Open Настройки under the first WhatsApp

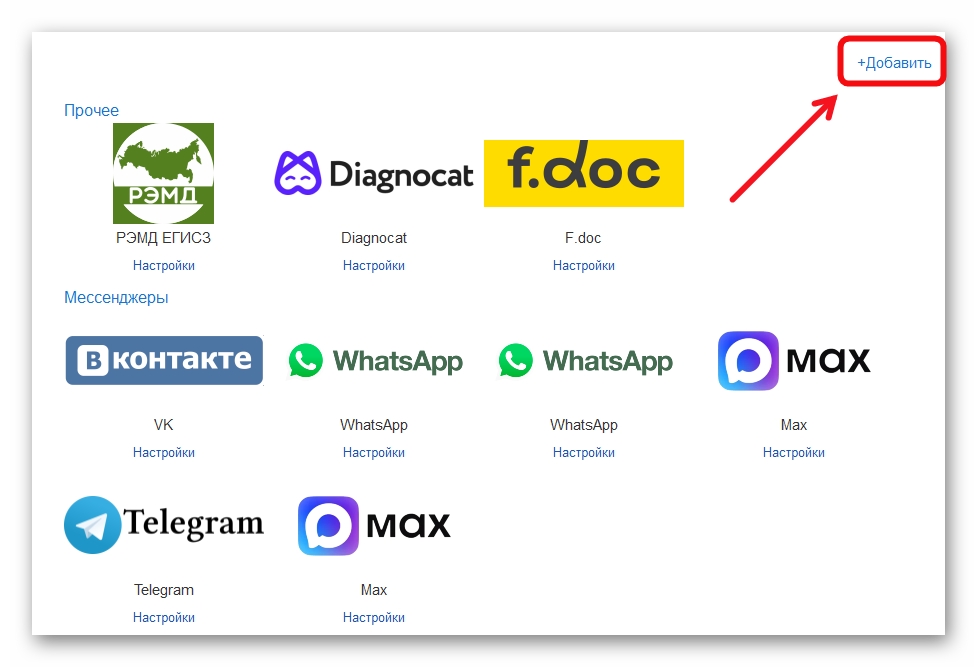click(374, 453)
